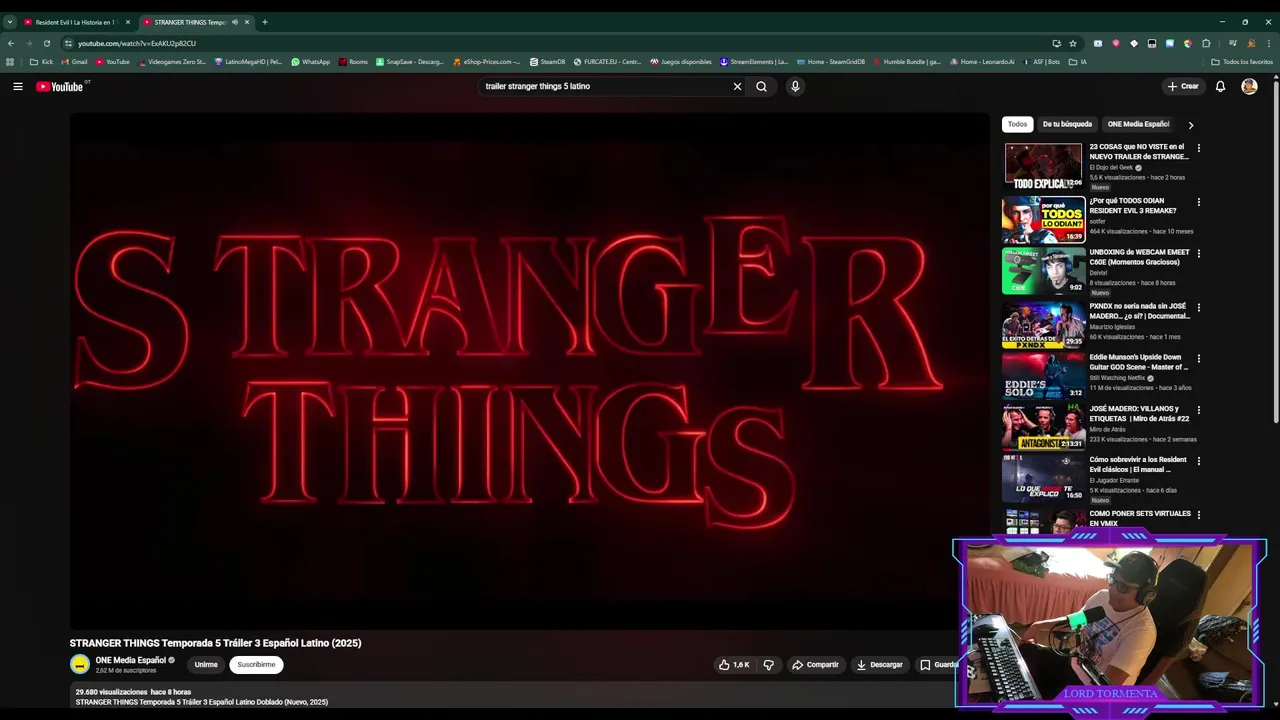
Task: Open the media control icon in toolbar
Action: [1232, 43]
